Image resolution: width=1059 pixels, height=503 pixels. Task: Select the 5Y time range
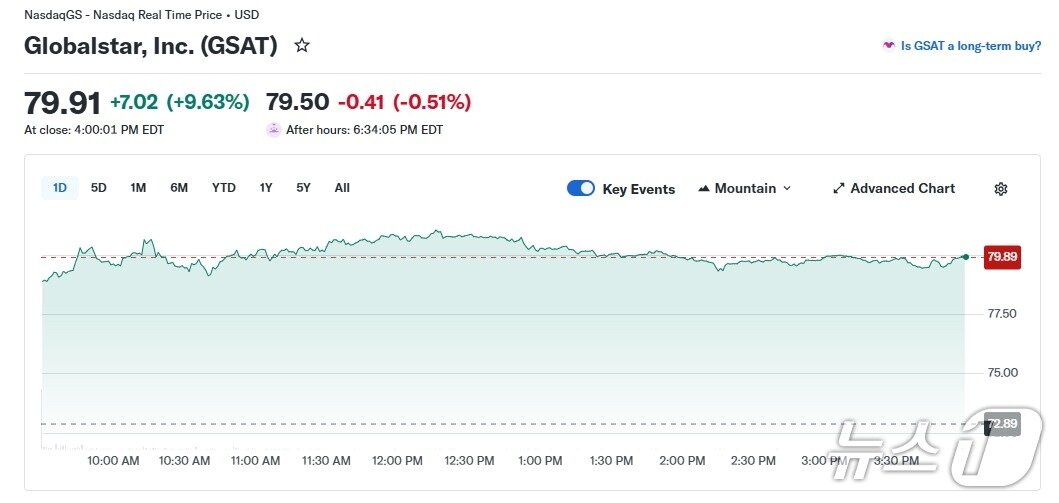[x=303, y=188]
